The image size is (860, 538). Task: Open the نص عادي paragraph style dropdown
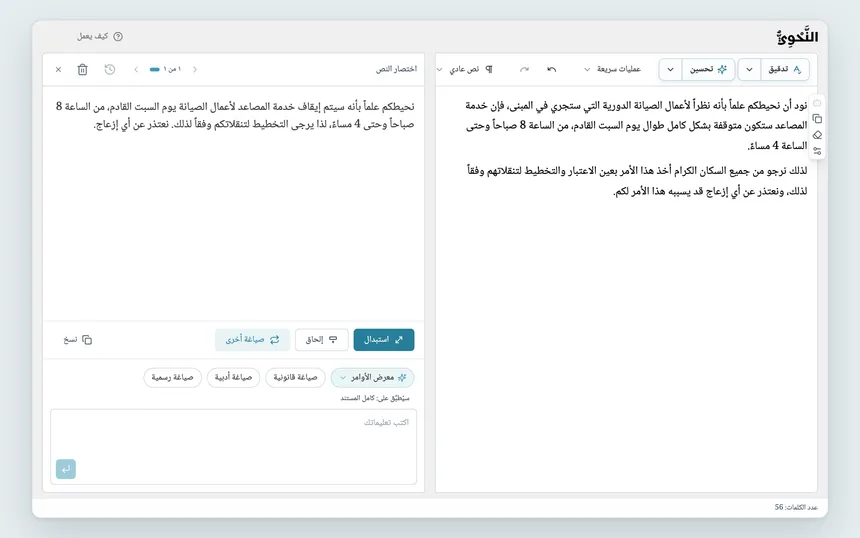[465, 69]
